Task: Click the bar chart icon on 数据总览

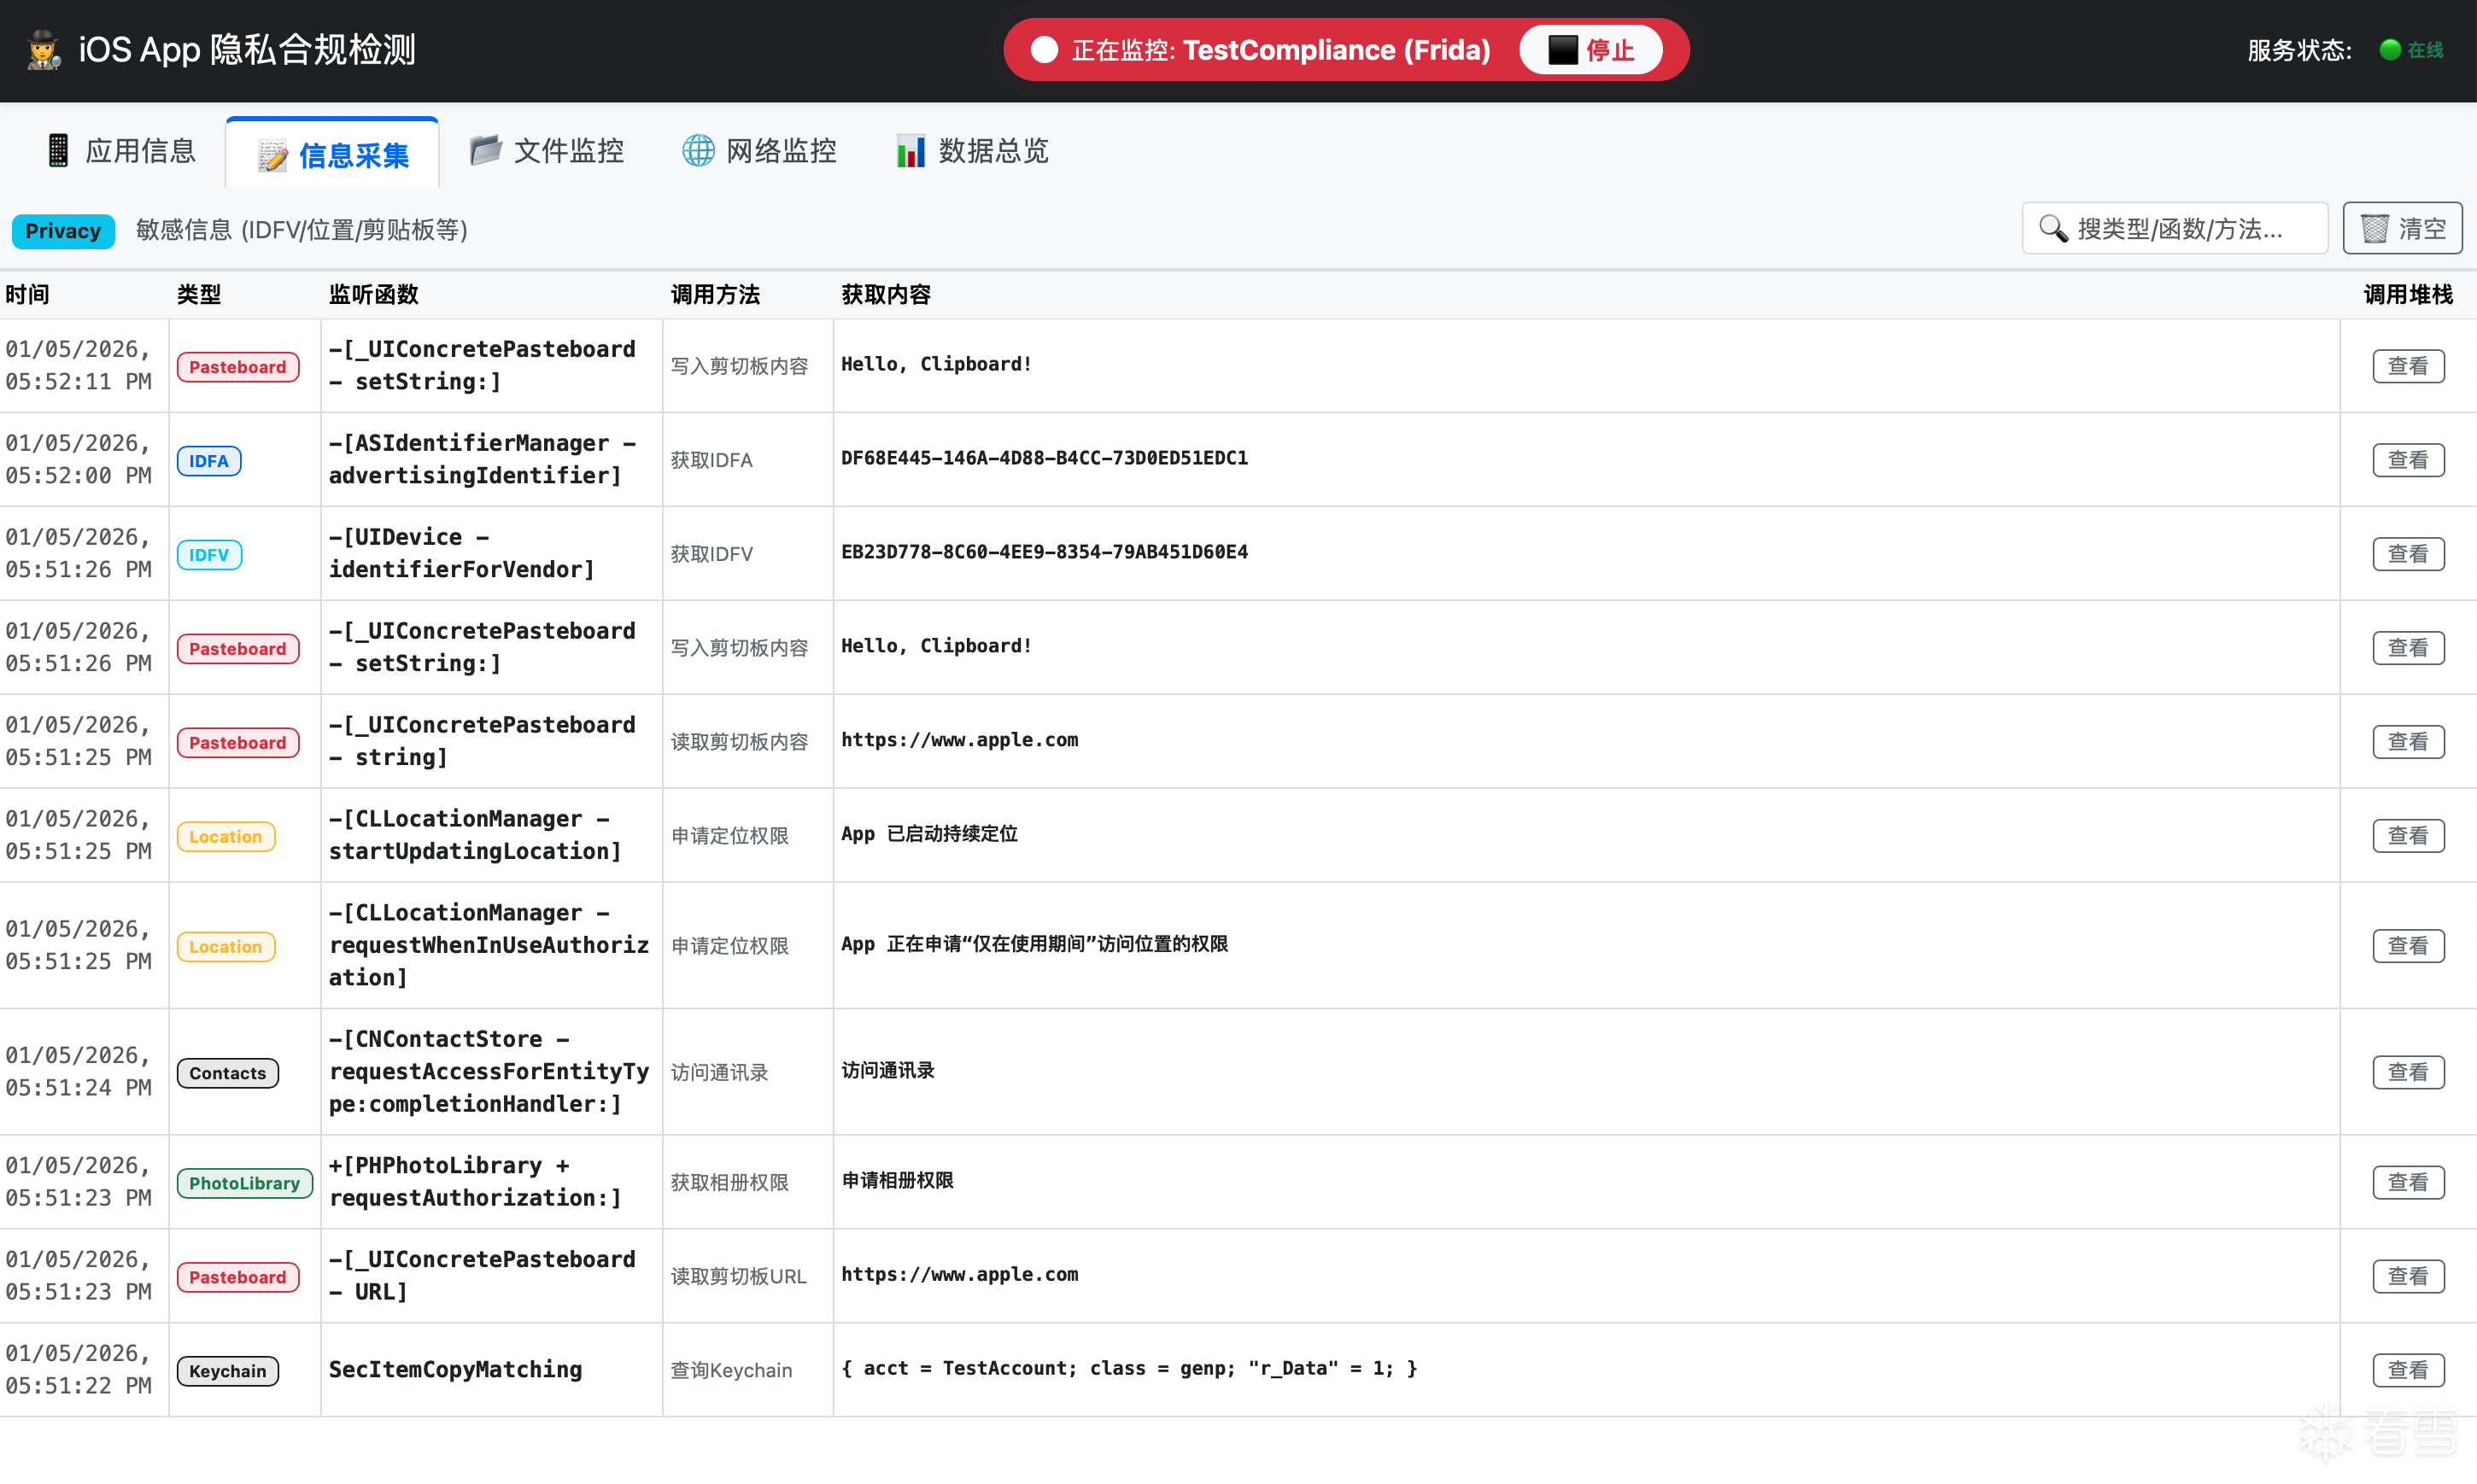Action: [x=910, y=151]
